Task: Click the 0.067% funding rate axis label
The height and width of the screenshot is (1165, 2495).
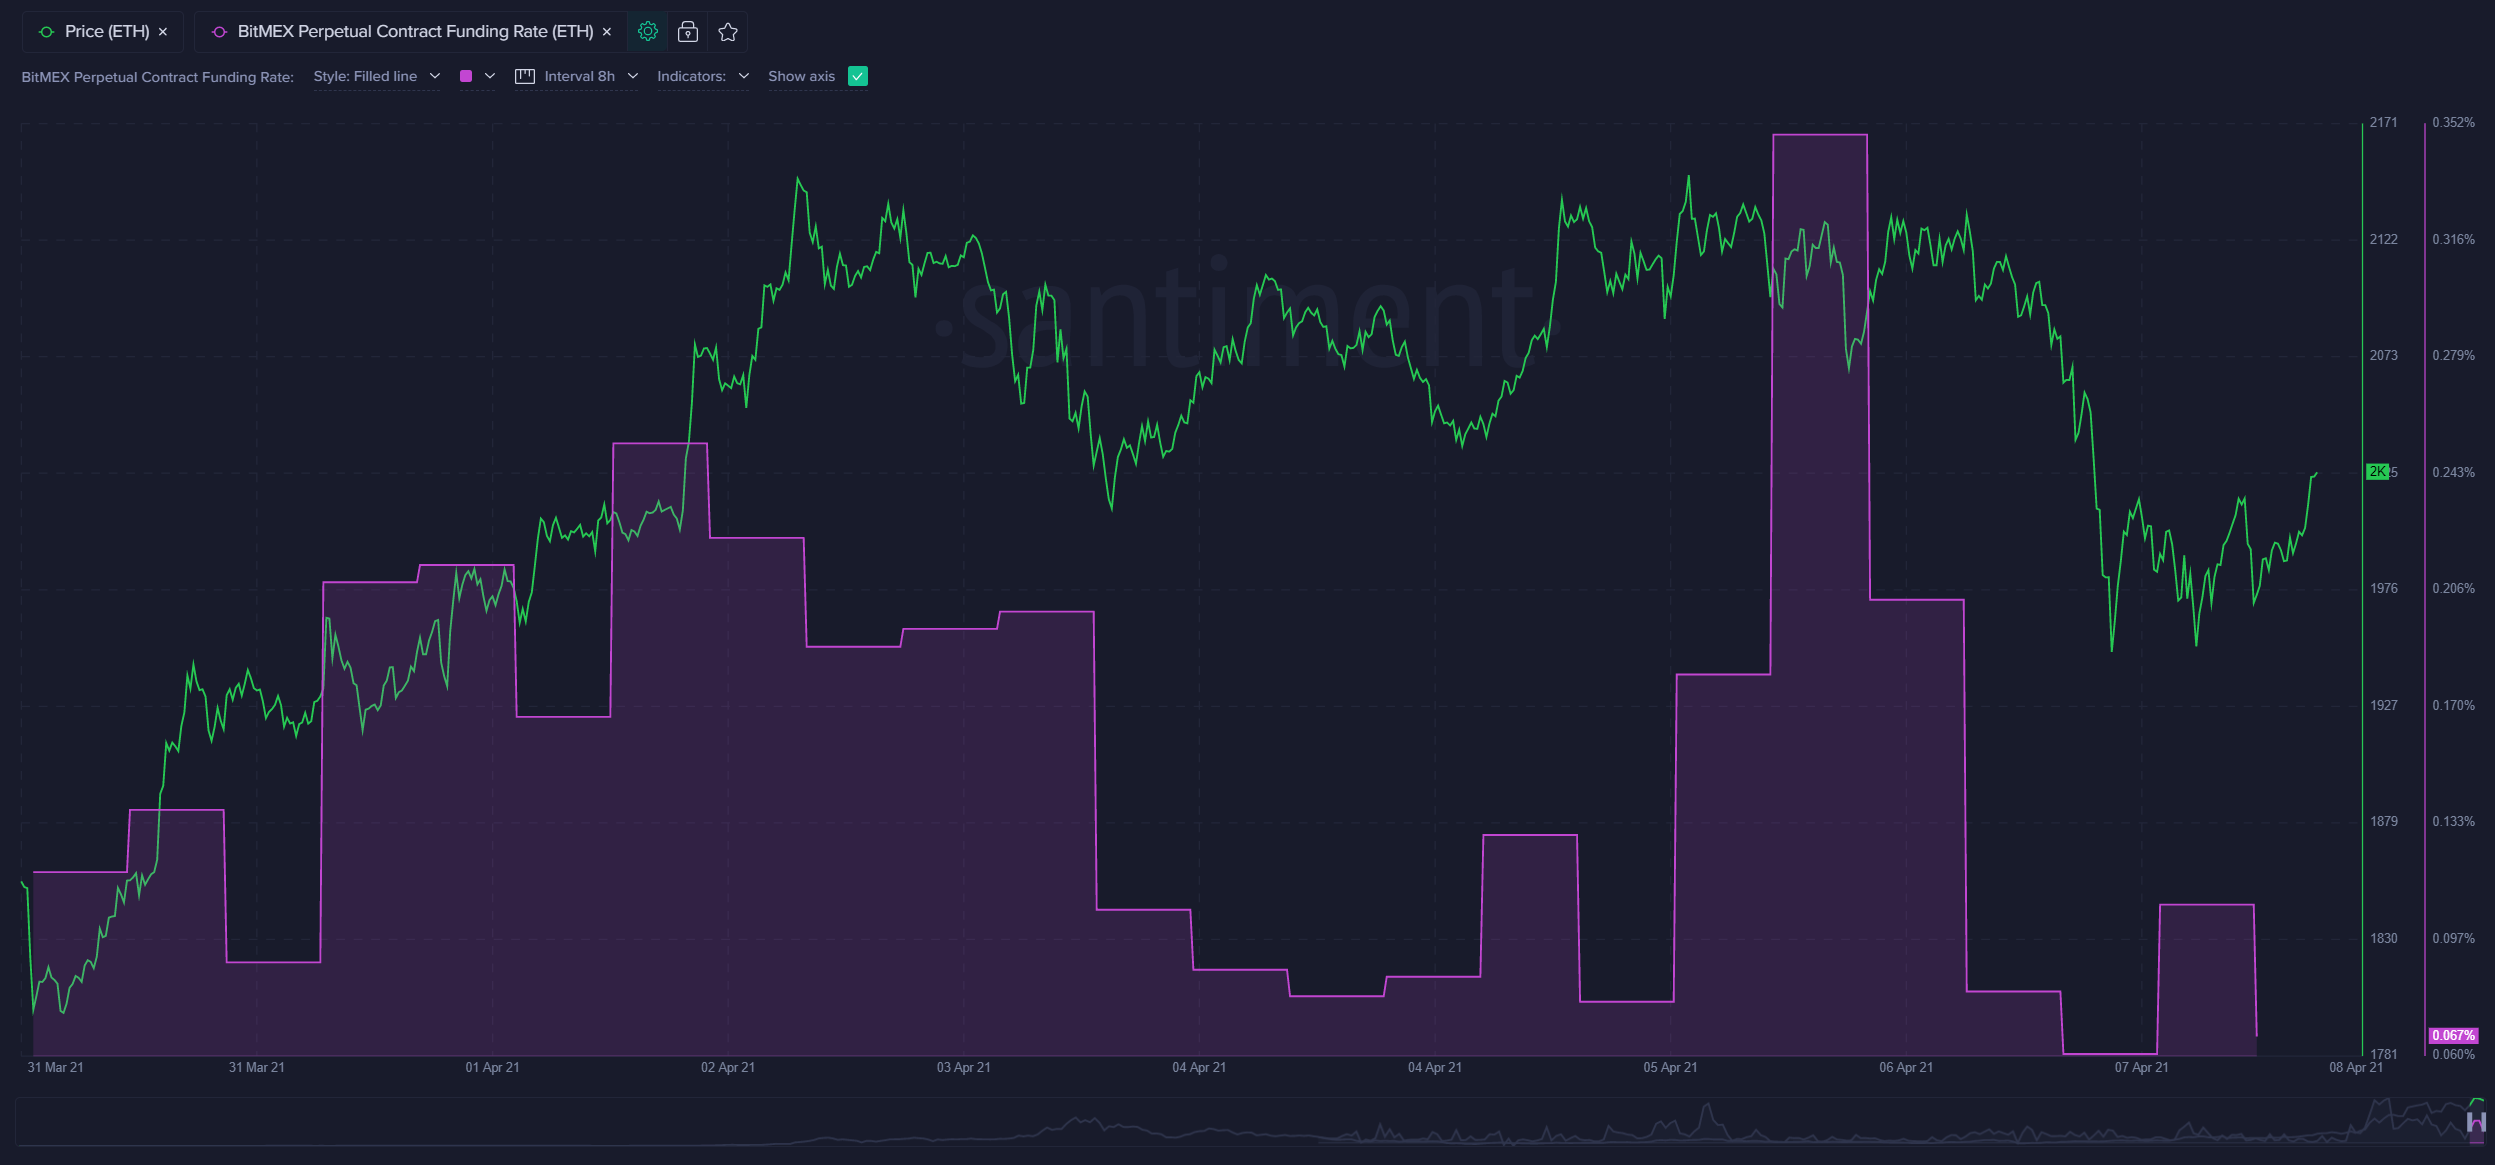Action: click(x=2453, y=1035)
